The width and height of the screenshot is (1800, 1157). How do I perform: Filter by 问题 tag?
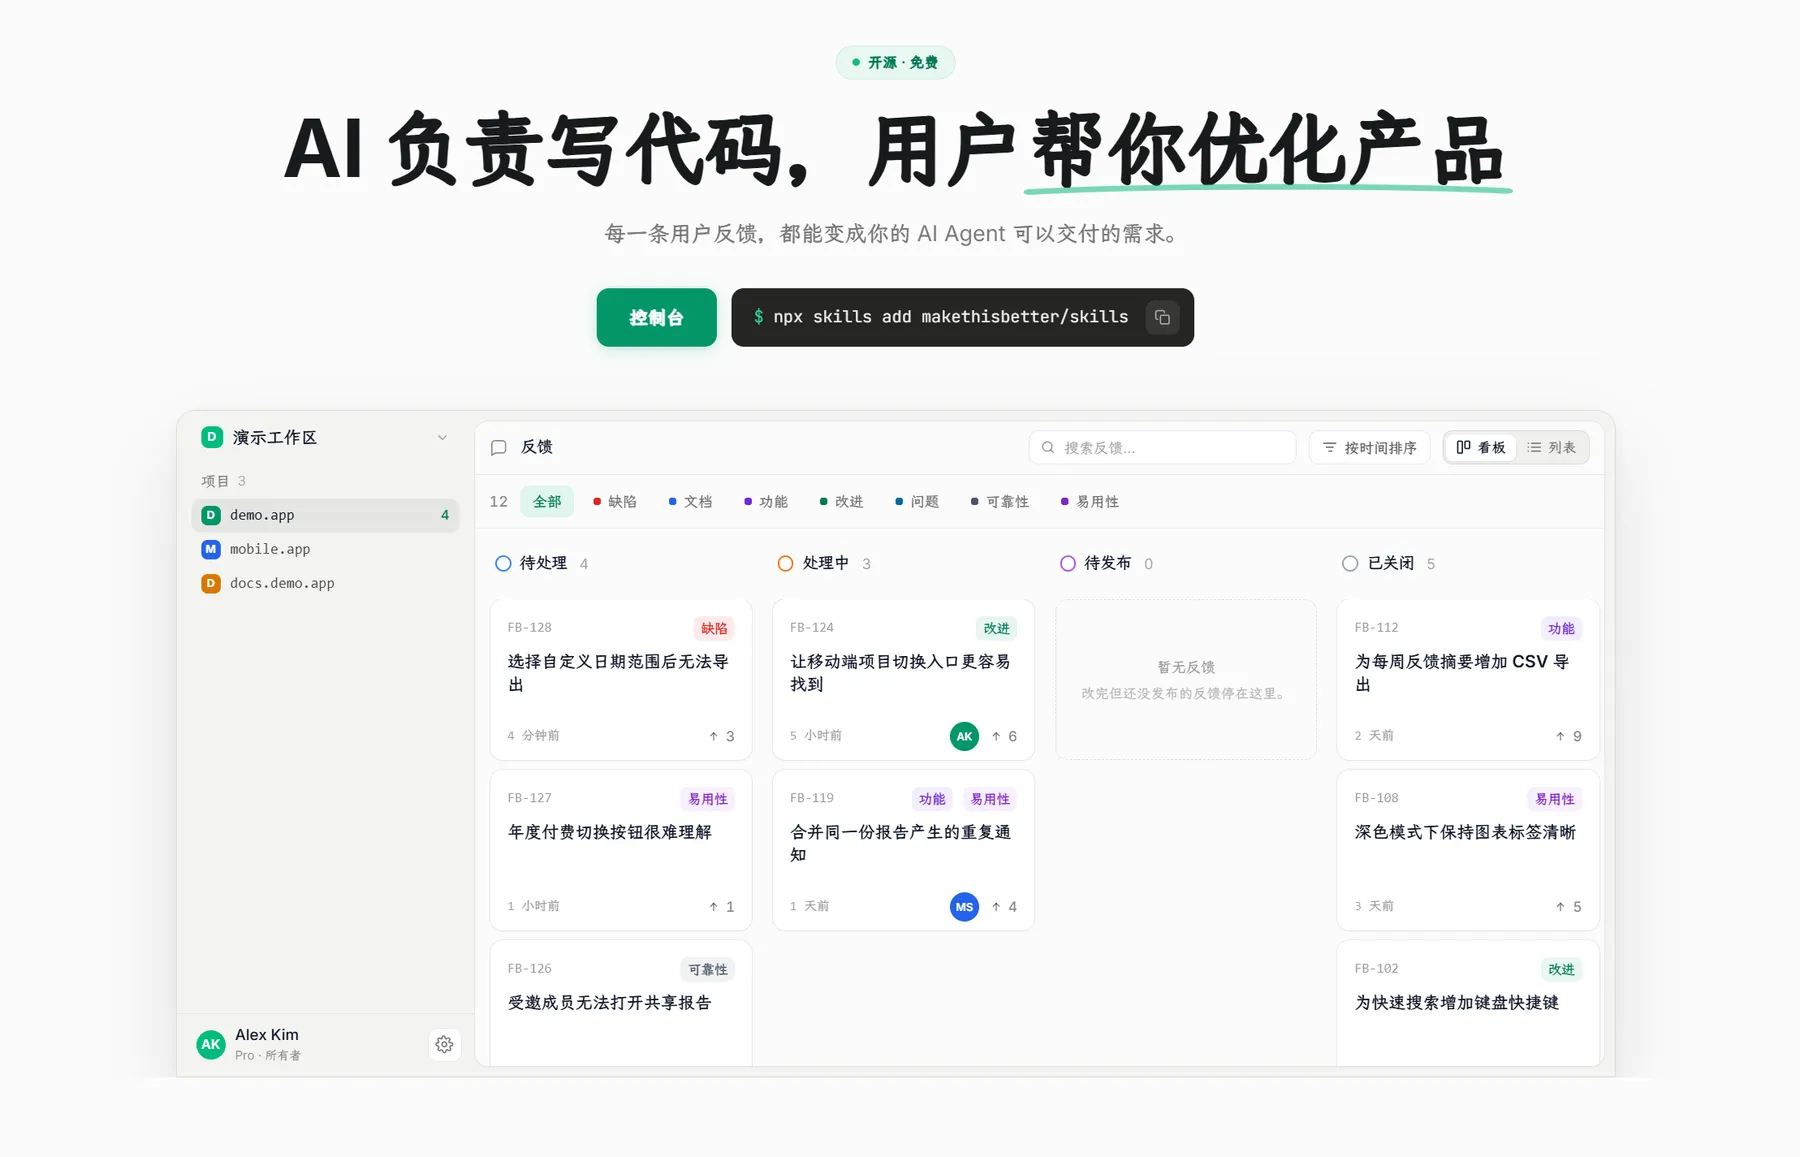tap(917, 502)
